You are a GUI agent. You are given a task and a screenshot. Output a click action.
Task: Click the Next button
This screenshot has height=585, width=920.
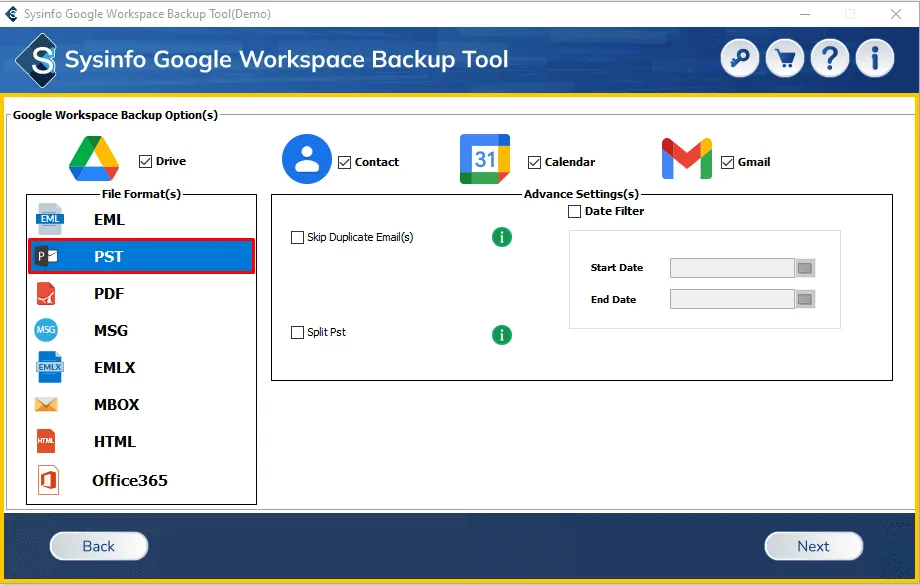click(x=813, y=546)
